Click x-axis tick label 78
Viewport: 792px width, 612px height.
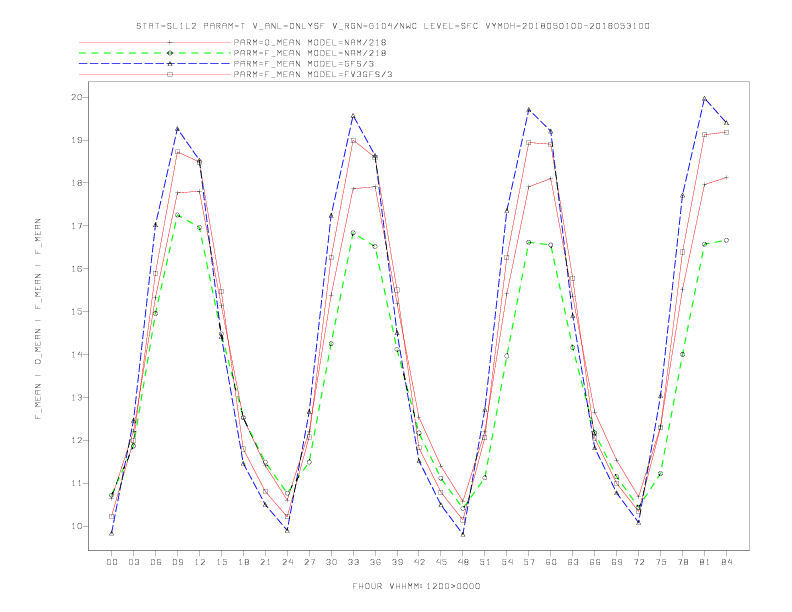pyautogui.click(x=682, y=562)
